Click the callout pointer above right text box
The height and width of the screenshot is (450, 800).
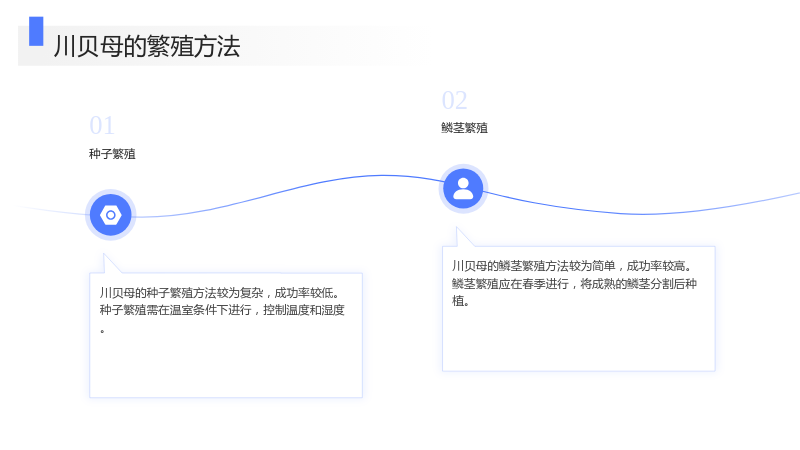pyautogui.click(x=464, y=237)
